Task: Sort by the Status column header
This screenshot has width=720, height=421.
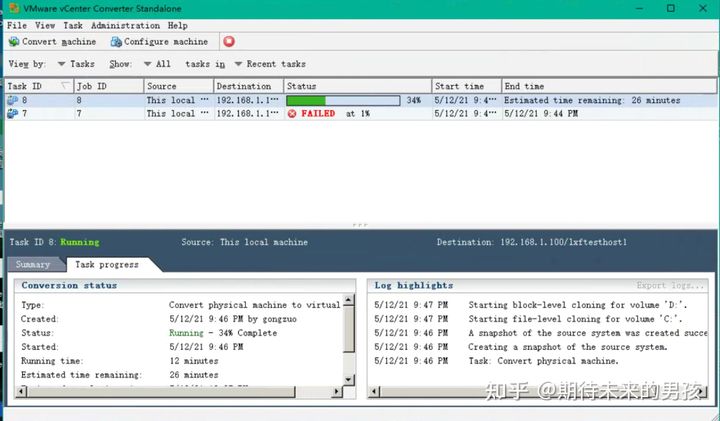Action: pos(358,86)
